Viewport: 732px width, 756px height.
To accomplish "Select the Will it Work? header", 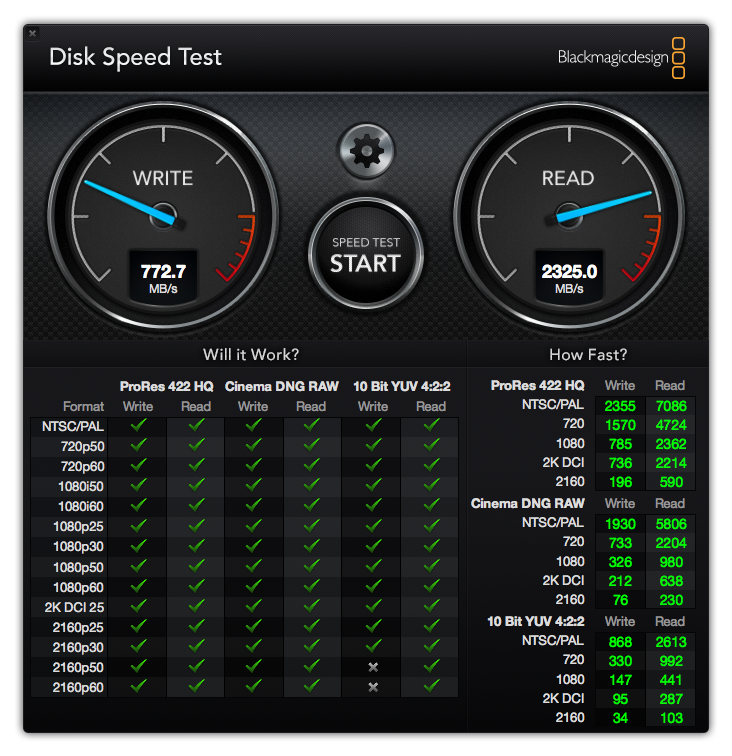I will click(251, 355).
